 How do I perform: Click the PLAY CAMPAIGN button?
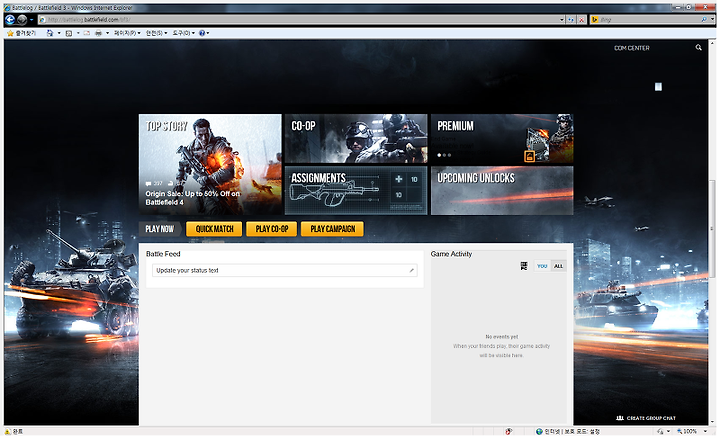pos(332,229)
